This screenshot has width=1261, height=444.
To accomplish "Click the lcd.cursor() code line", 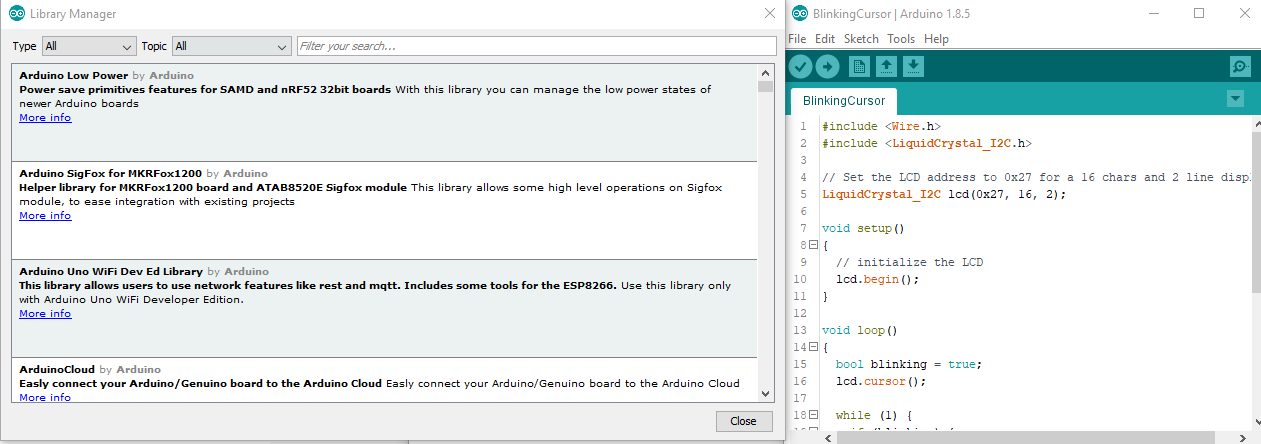I will point(881,381).
